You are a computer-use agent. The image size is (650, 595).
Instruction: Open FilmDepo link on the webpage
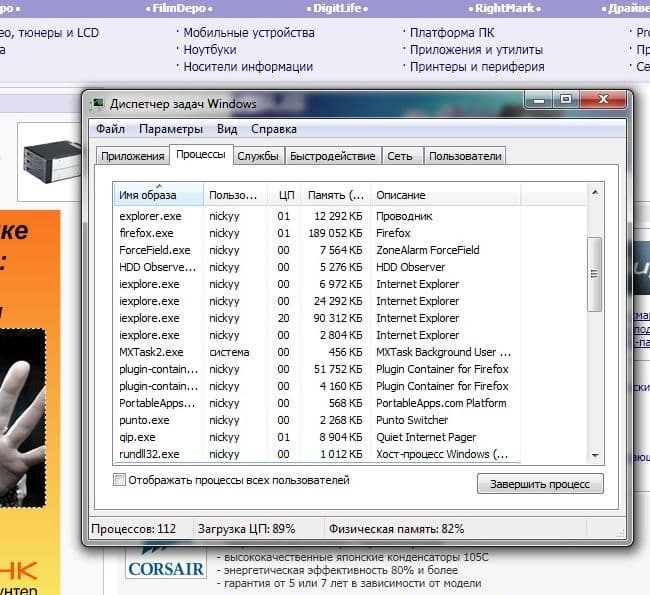coord(179,8)
